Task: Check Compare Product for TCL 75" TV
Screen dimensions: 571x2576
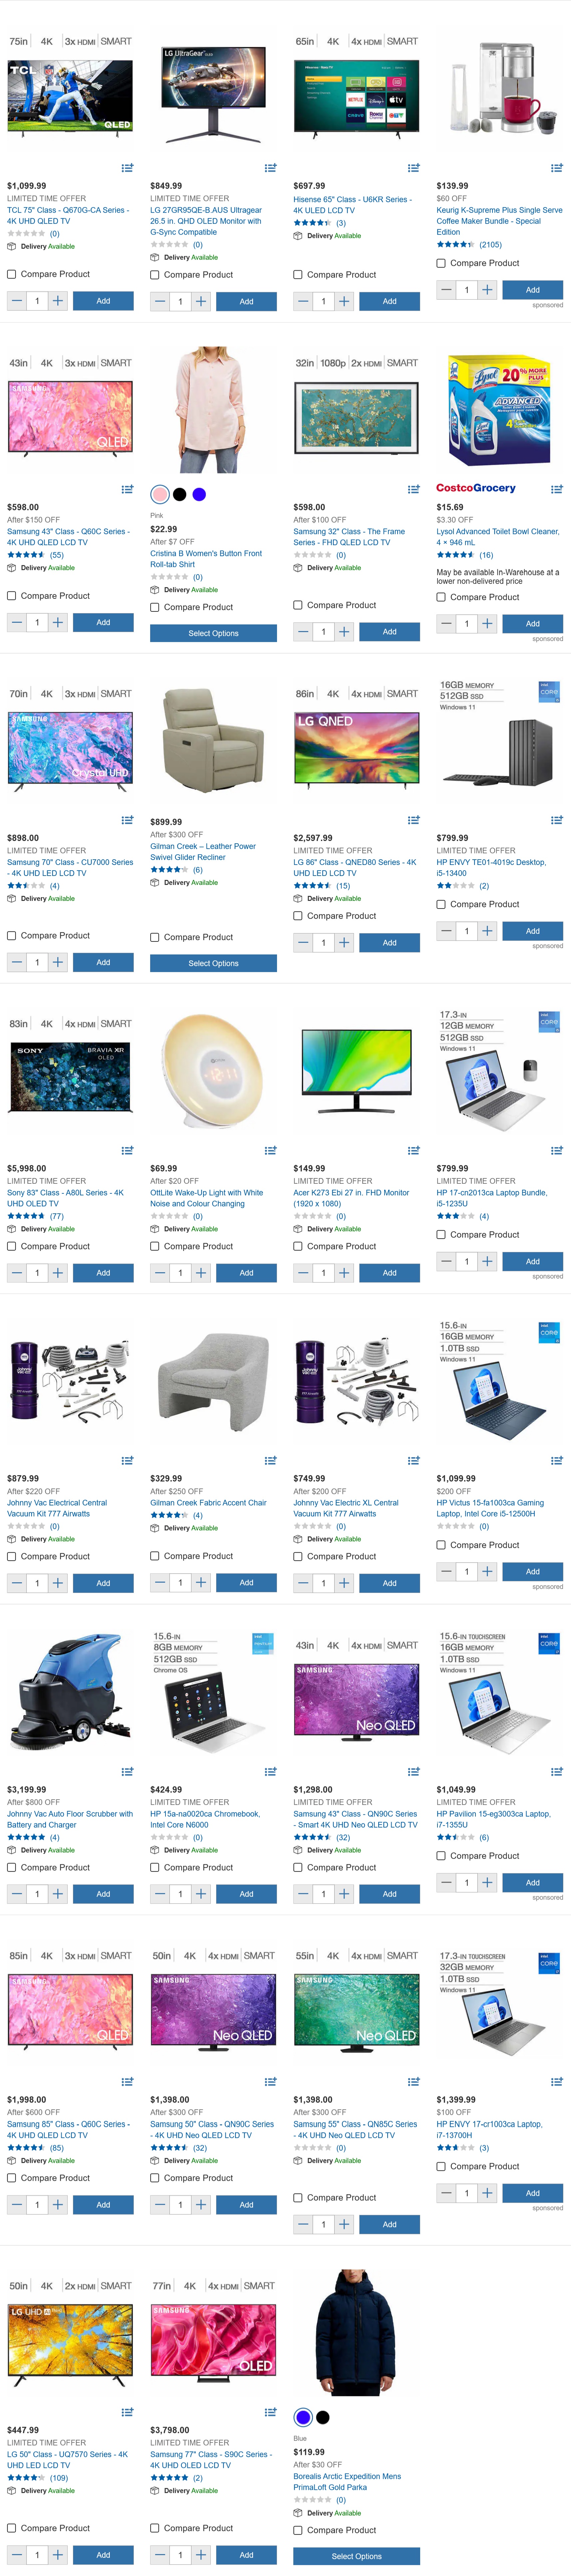Action: pos(12,274)
